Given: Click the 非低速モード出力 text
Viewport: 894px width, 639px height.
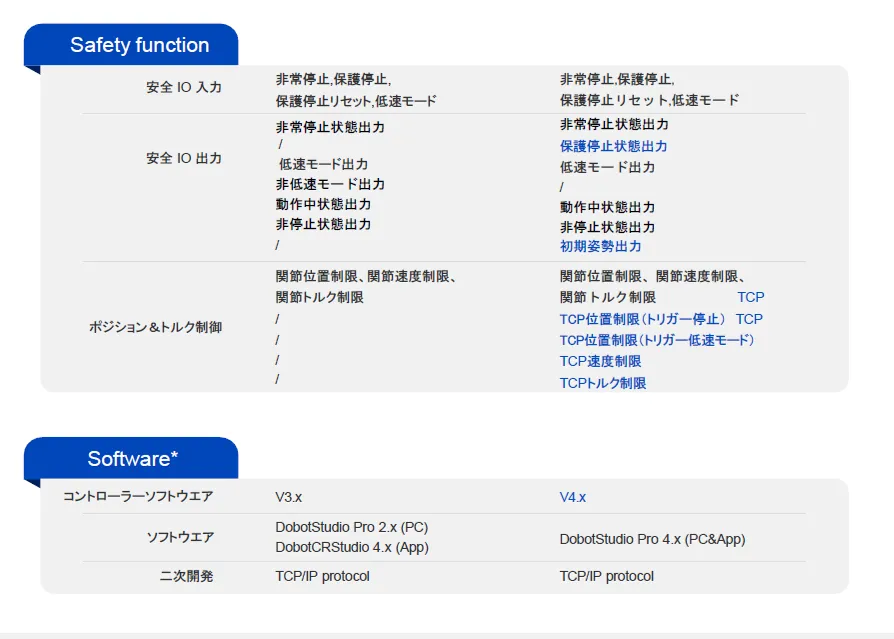Looking at the screenshot, I should pos(330,184).
